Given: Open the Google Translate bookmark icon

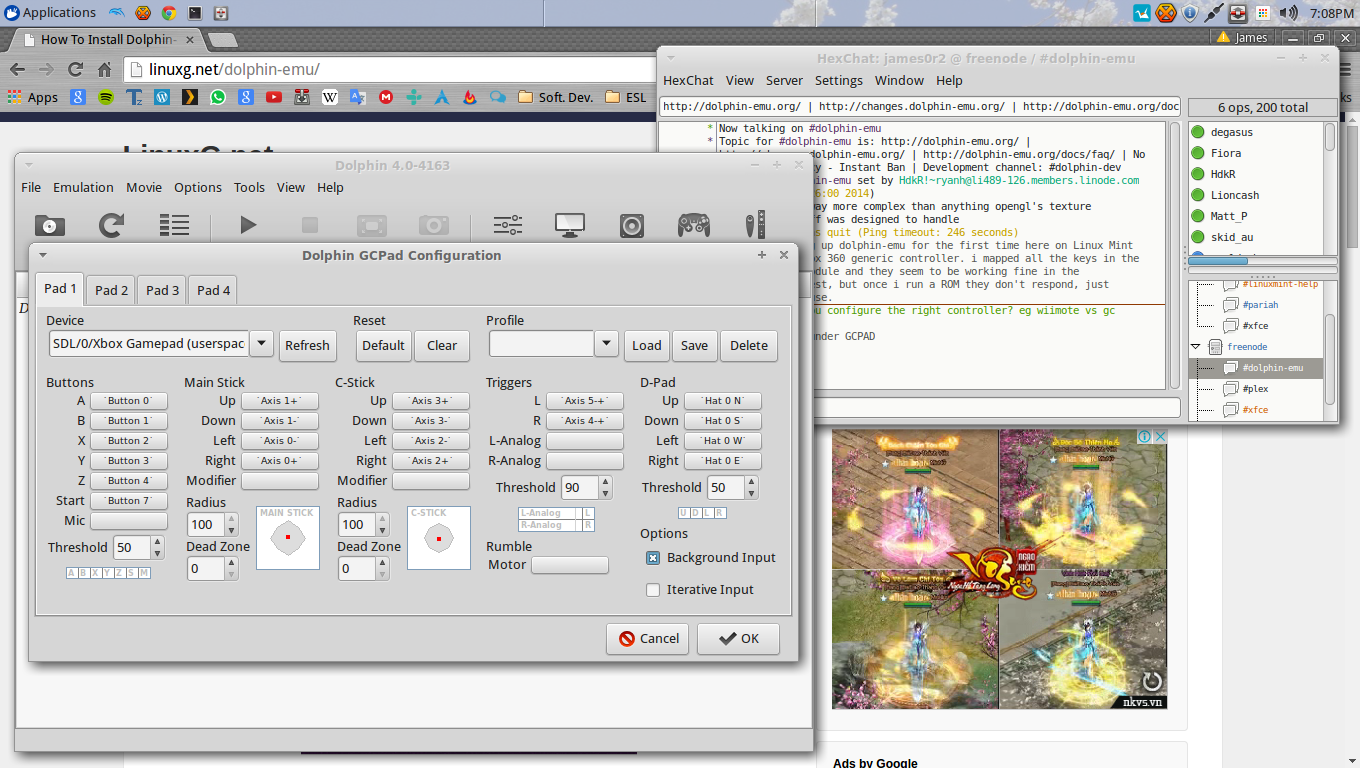Looking at the screenshot, I should tap(358, 97).
